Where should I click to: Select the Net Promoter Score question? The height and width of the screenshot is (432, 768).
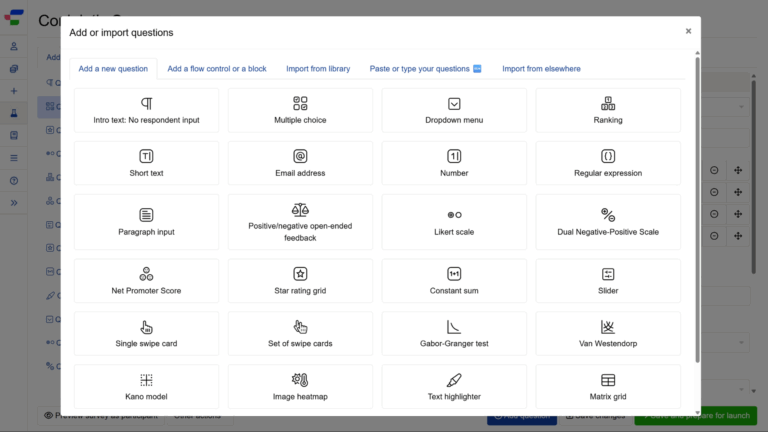click(x=146, y=281)
